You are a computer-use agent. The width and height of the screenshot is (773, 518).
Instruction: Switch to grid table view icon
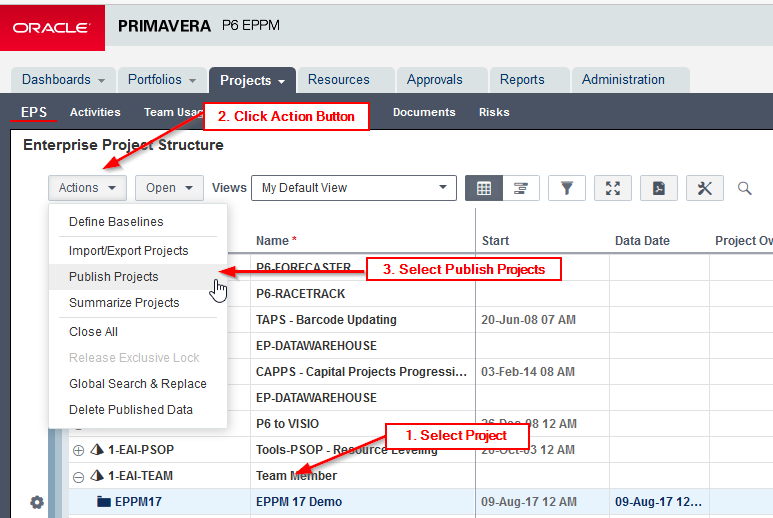click(484, 188)
